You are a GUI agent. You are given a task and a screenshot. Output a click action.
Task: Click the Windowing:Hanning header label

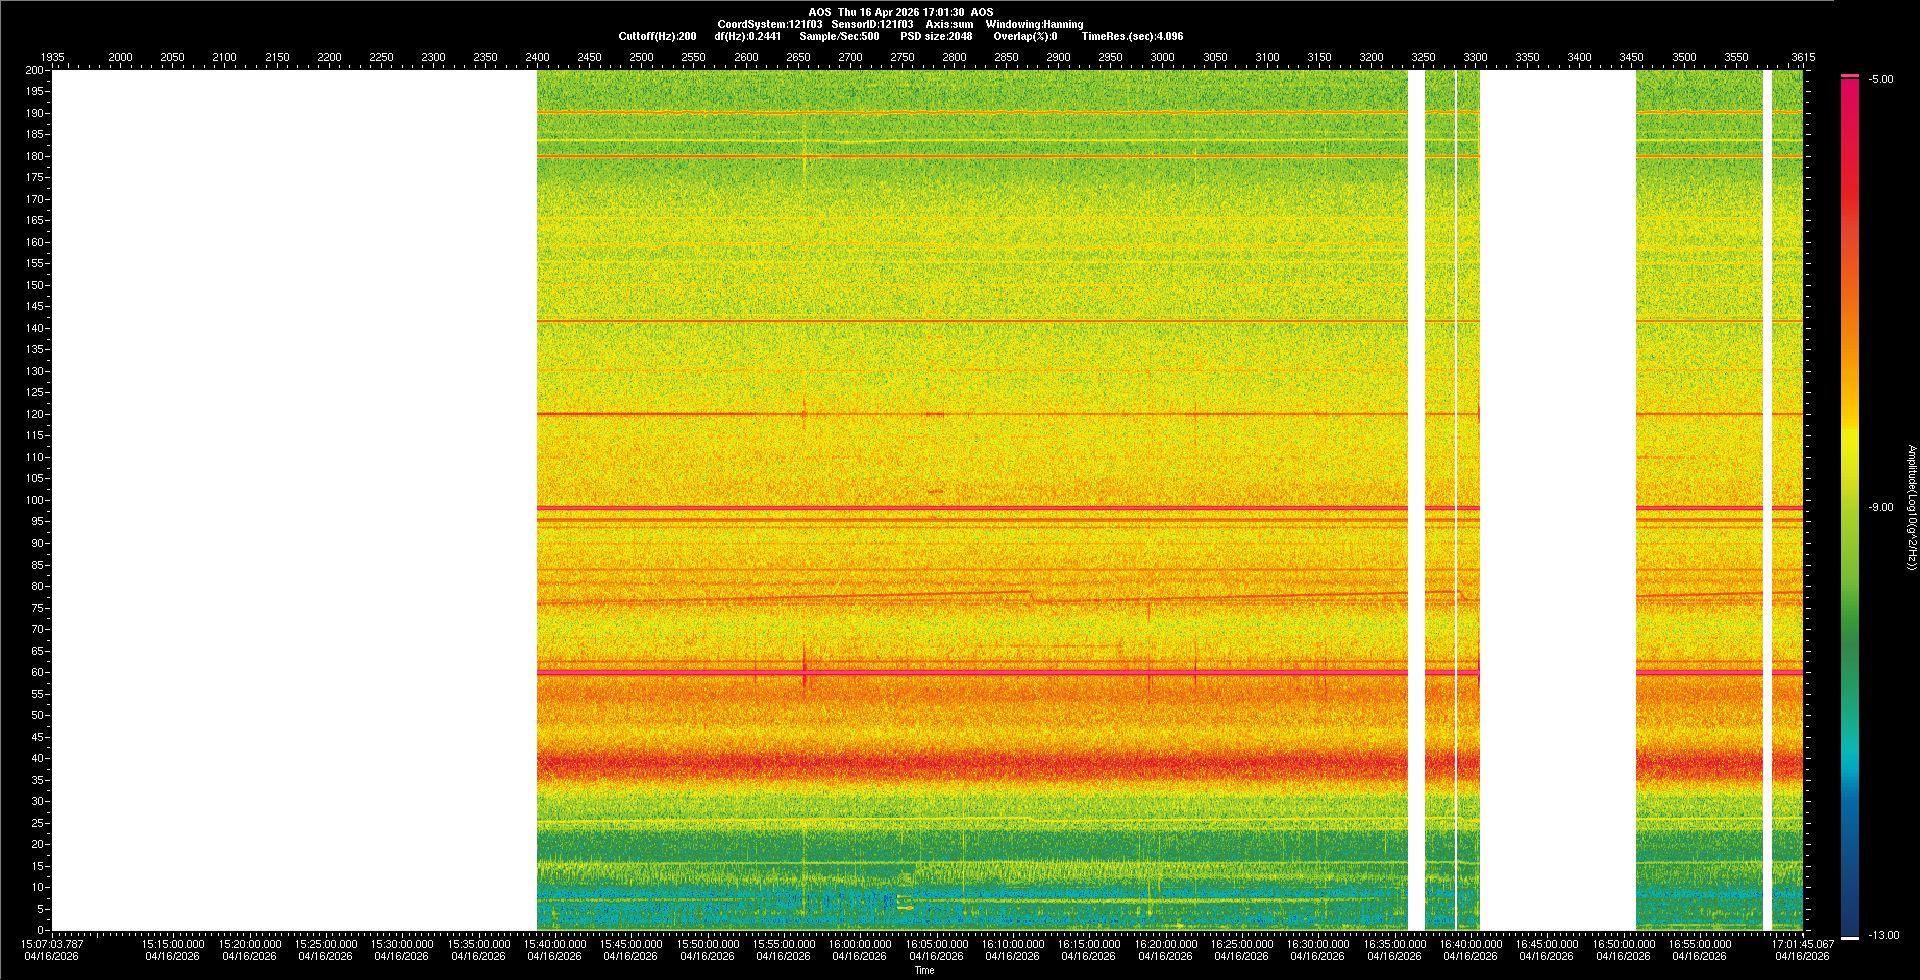click(1034, 24)
